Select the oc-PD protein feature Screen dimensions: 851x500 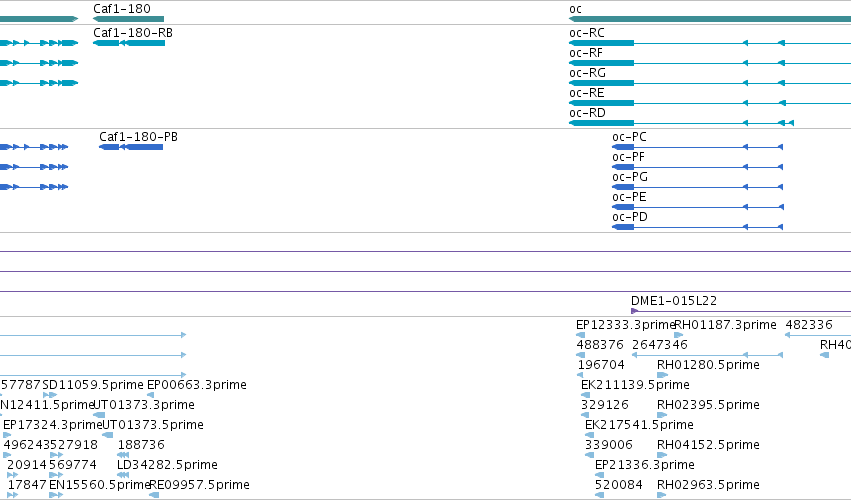(697, 227)
